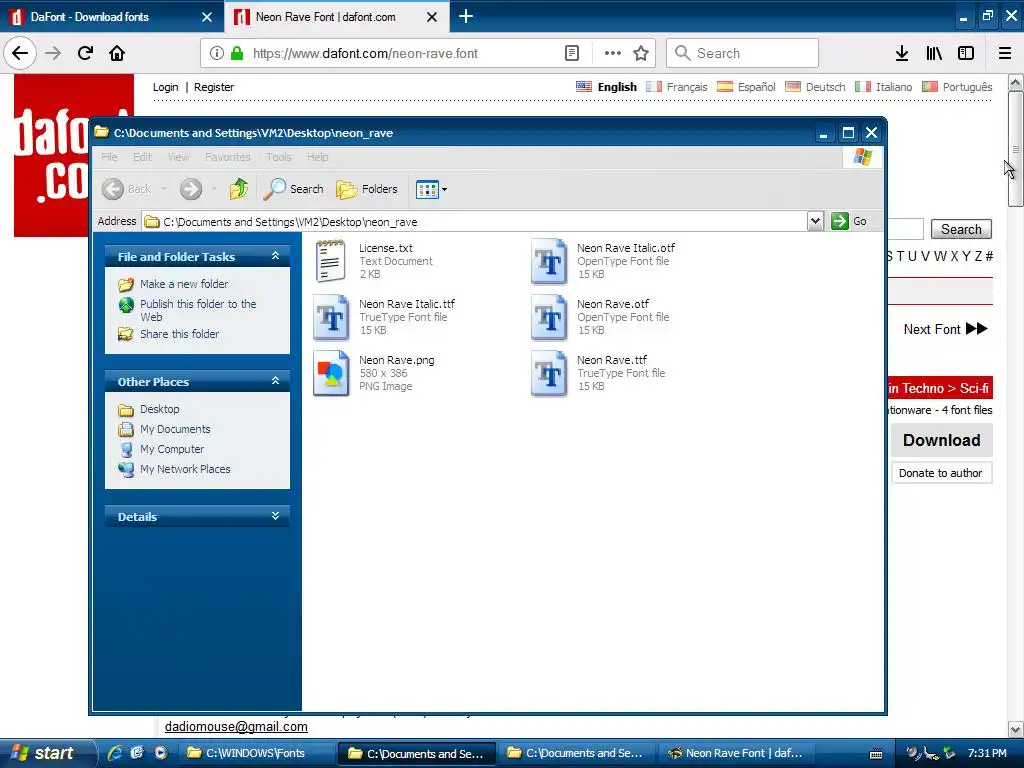This screenshot has width=1024, height=768.
Task: Select the License.txt file icon
Action: pos(330,261)
